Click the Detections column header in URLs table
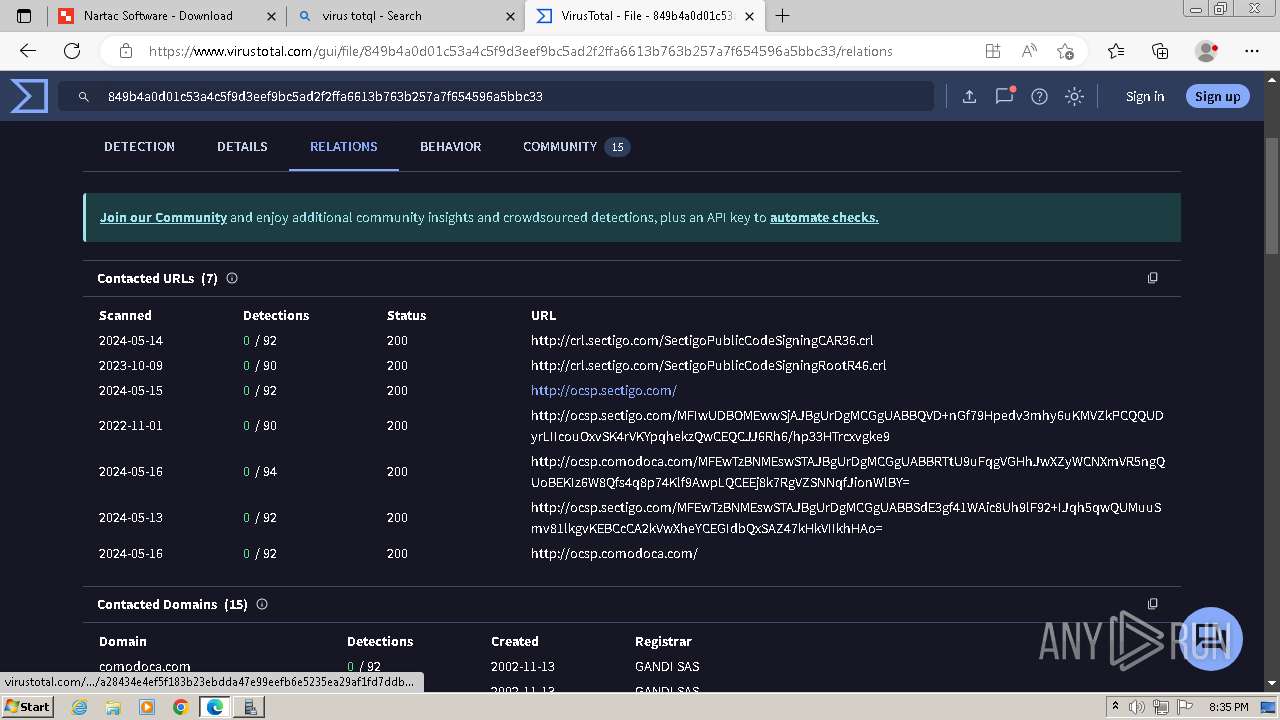1280x720 pixels. [276, 315]
